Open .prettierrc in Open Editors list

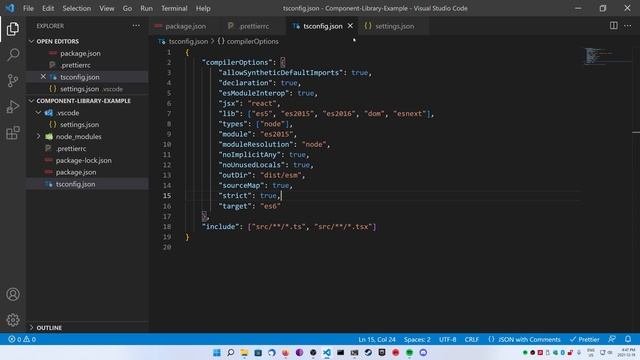[75, 65]
